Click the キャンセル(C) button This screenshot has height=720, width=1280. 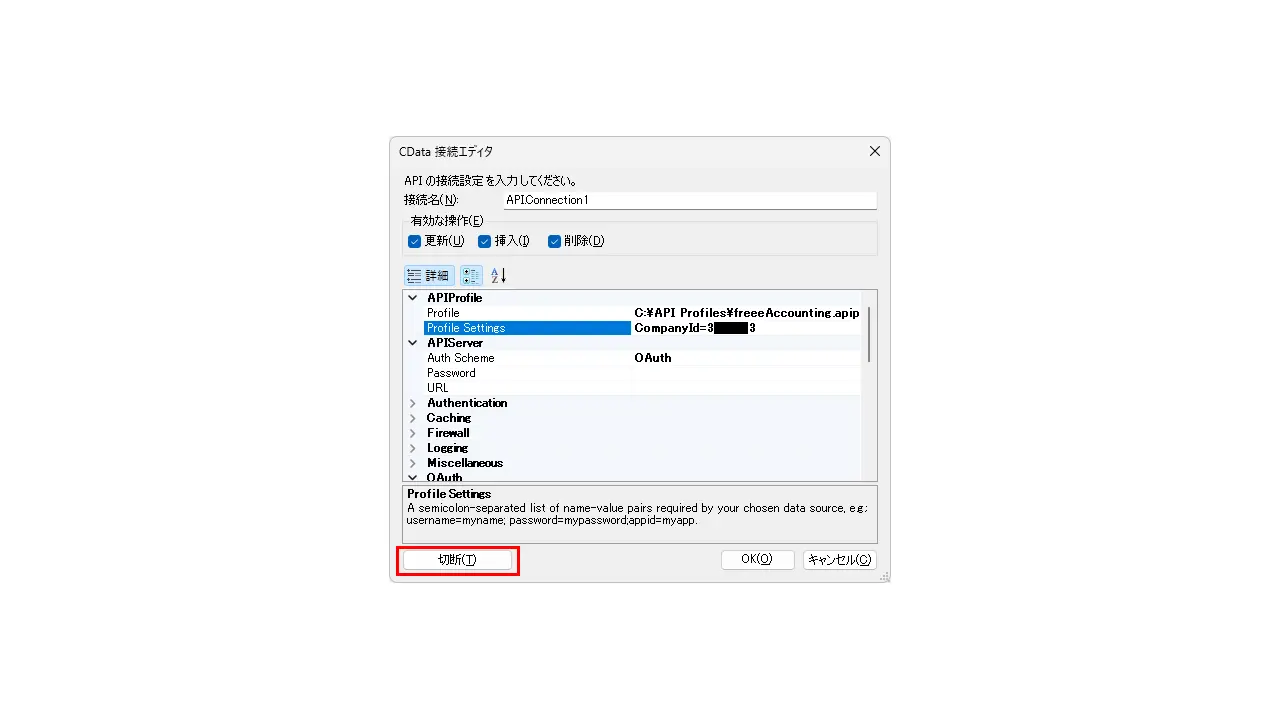840,560
